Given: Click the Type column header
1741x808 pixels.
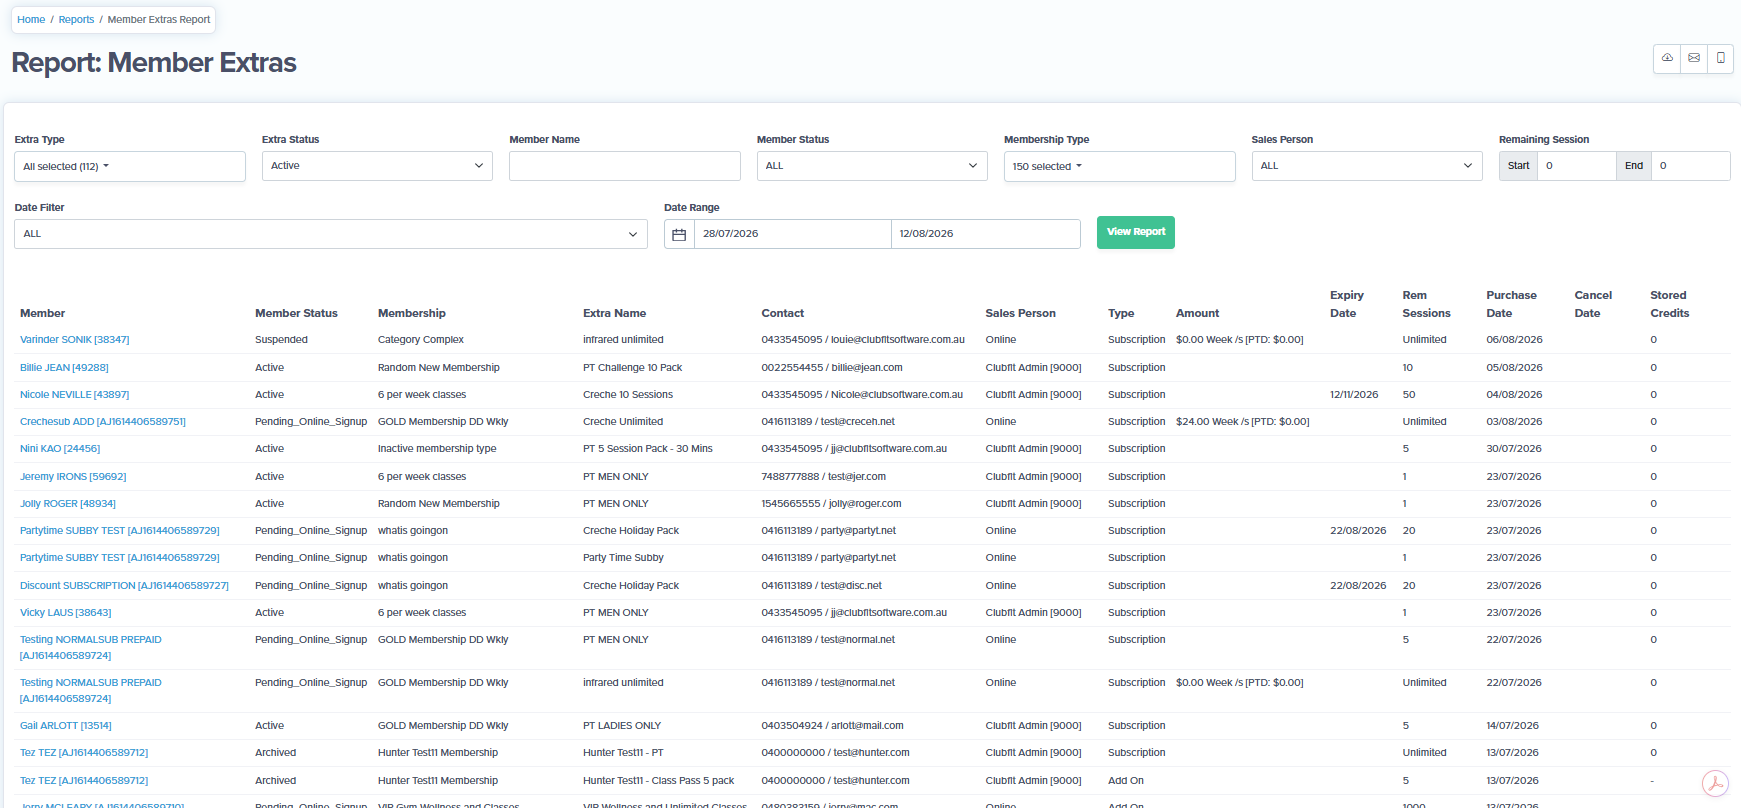Looking at the screenshot, I should coord(1121,314).
